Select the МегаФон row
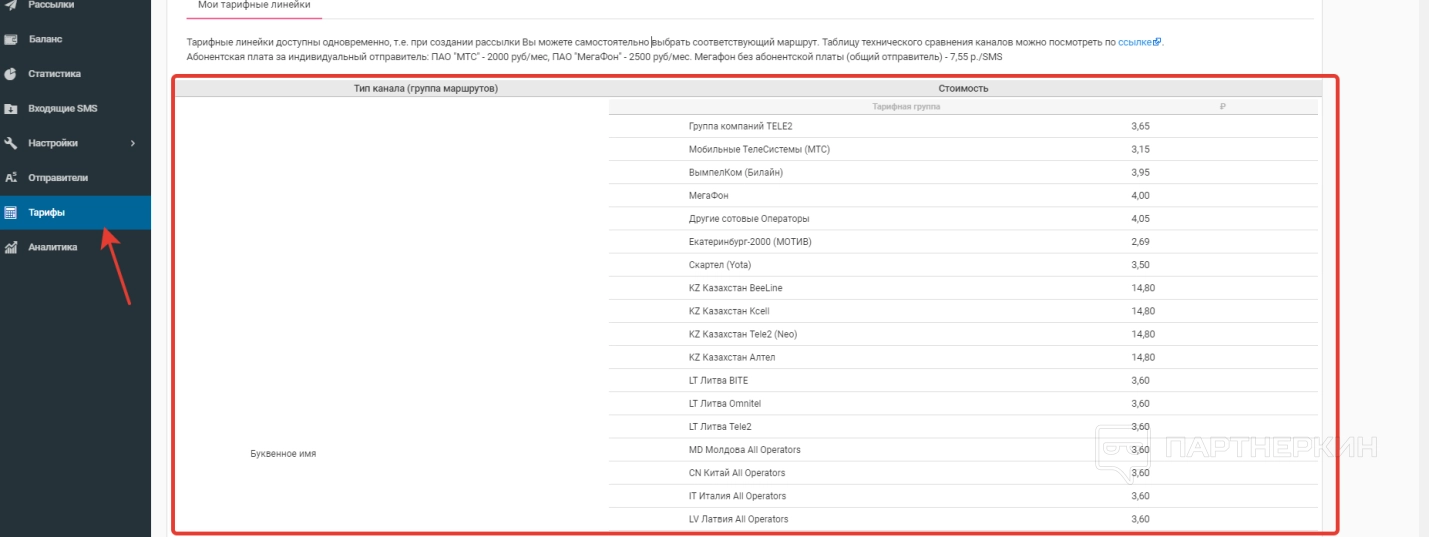Viewport: 1429px width, 537px height. [963, 195]
